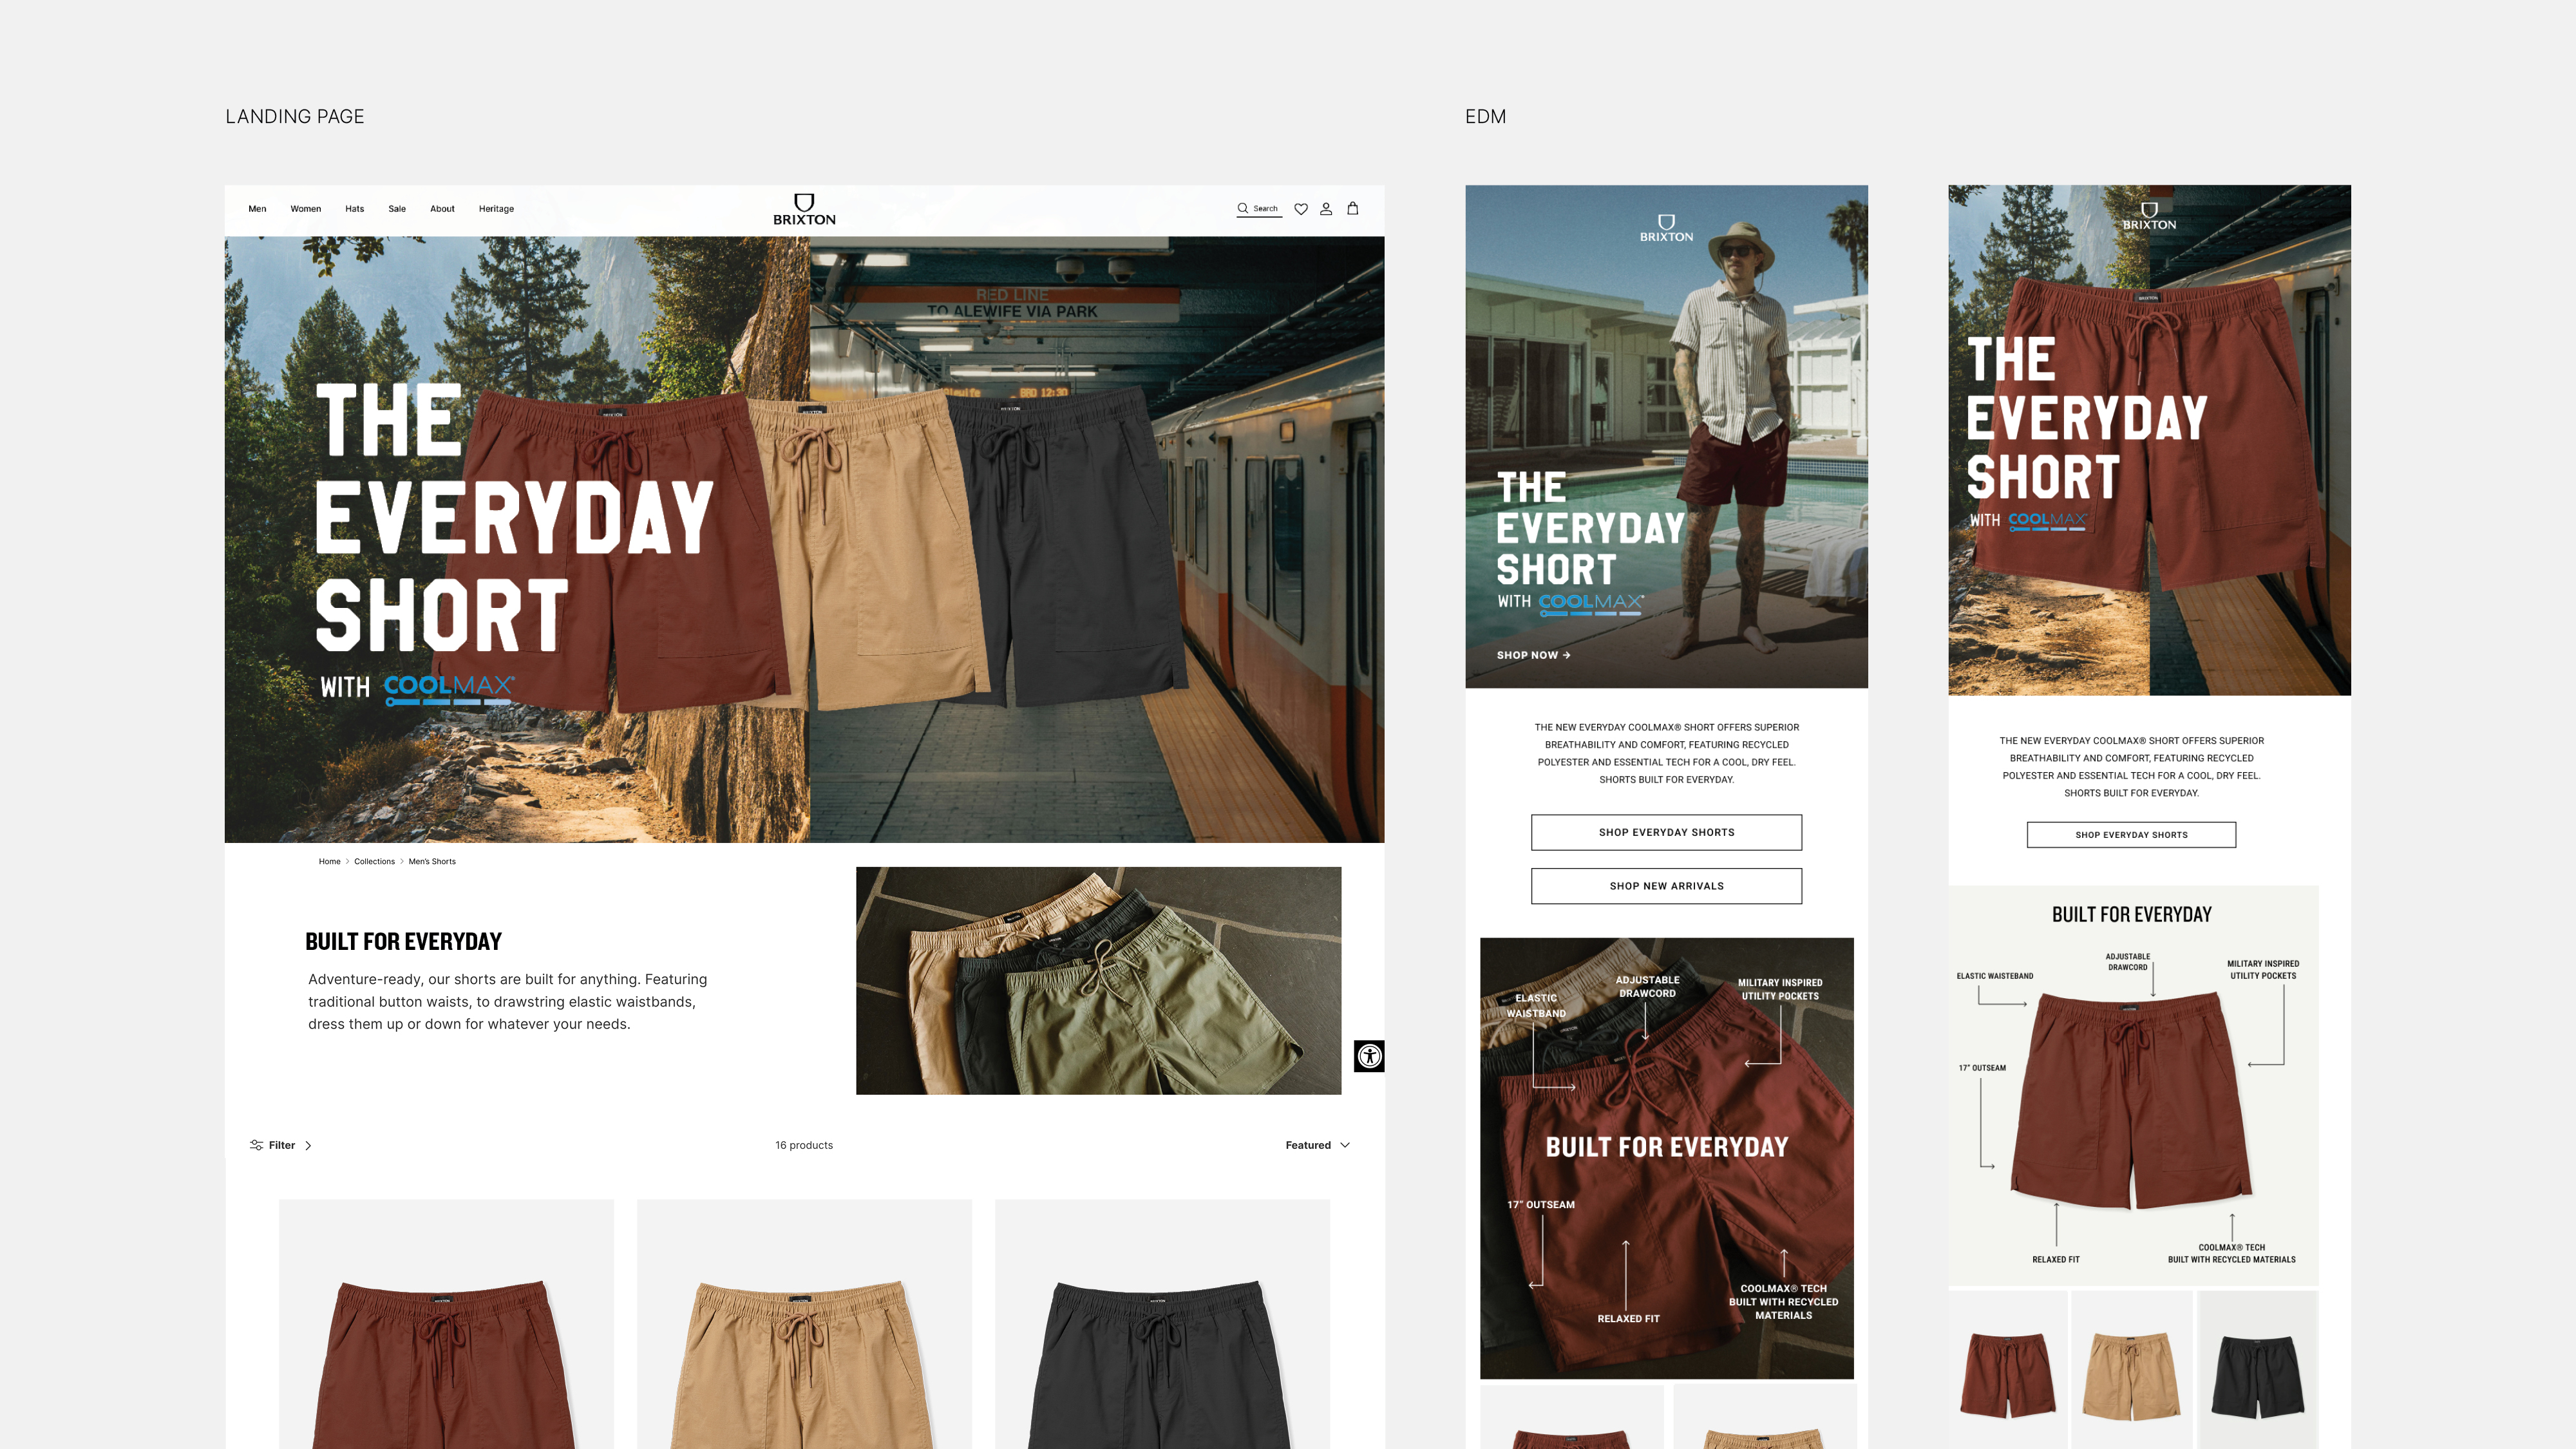This screenshot has width=2576, height=1449.
Task: Click SHOP NOW link in pool EDM
Action: [1534, 655]
